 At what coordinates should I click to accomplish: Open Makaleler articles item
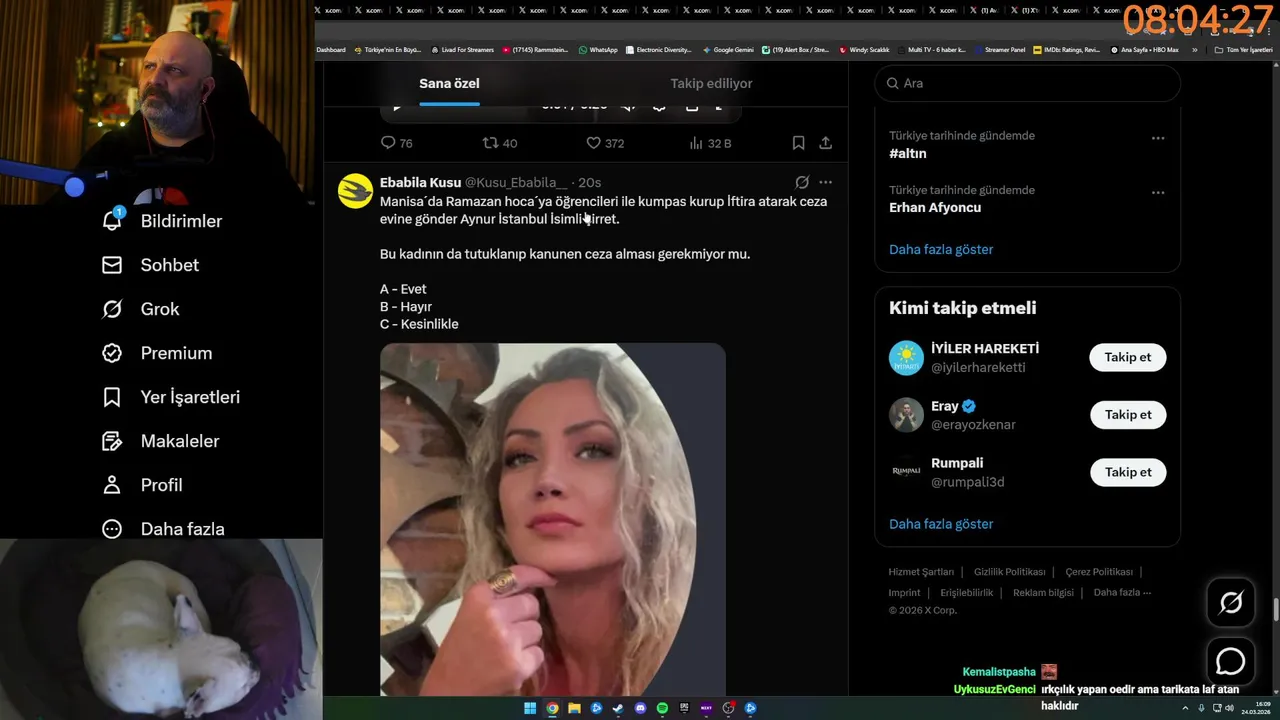(x=160, y=441)
